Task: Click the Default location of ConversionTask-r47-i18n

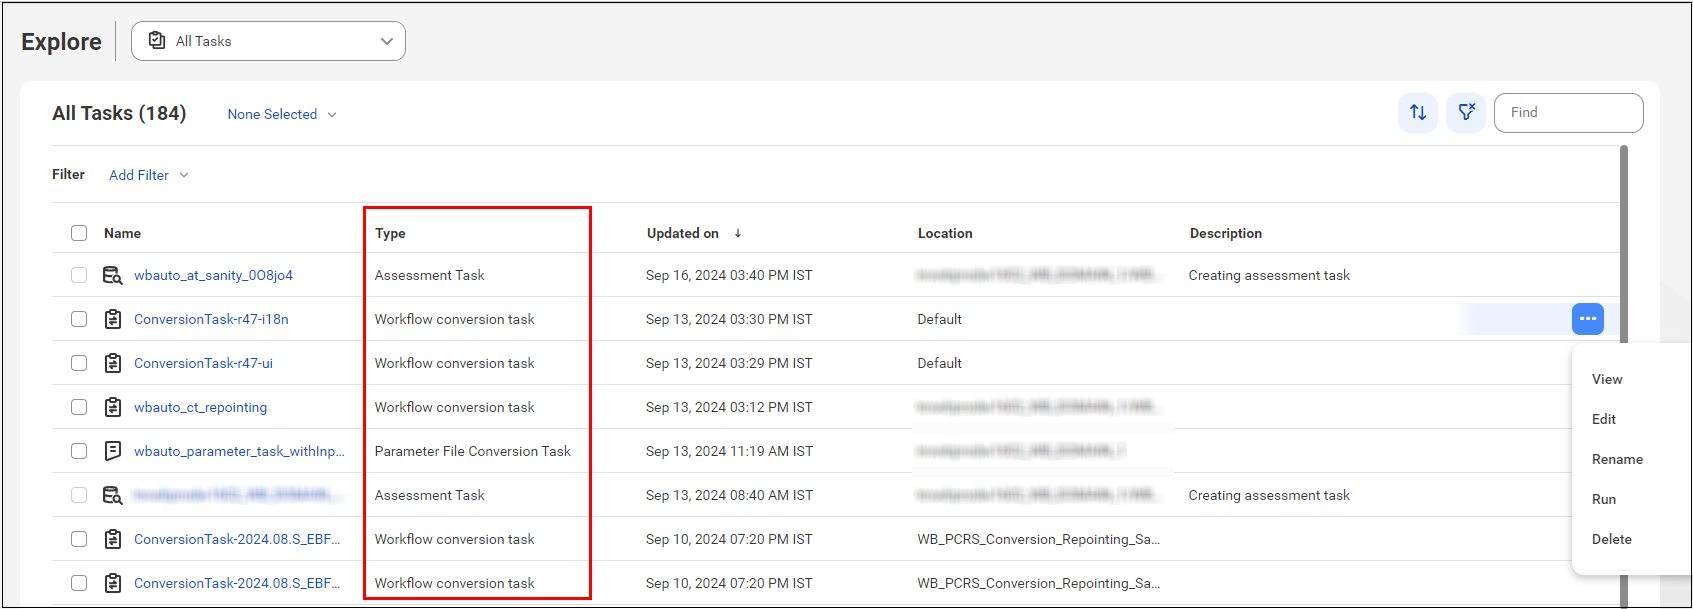Action: pyautogui.click(x=940, y=319)
